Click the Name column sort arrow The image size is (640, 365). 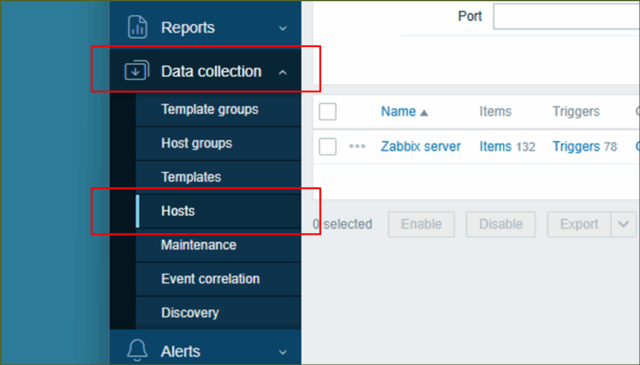424,113
